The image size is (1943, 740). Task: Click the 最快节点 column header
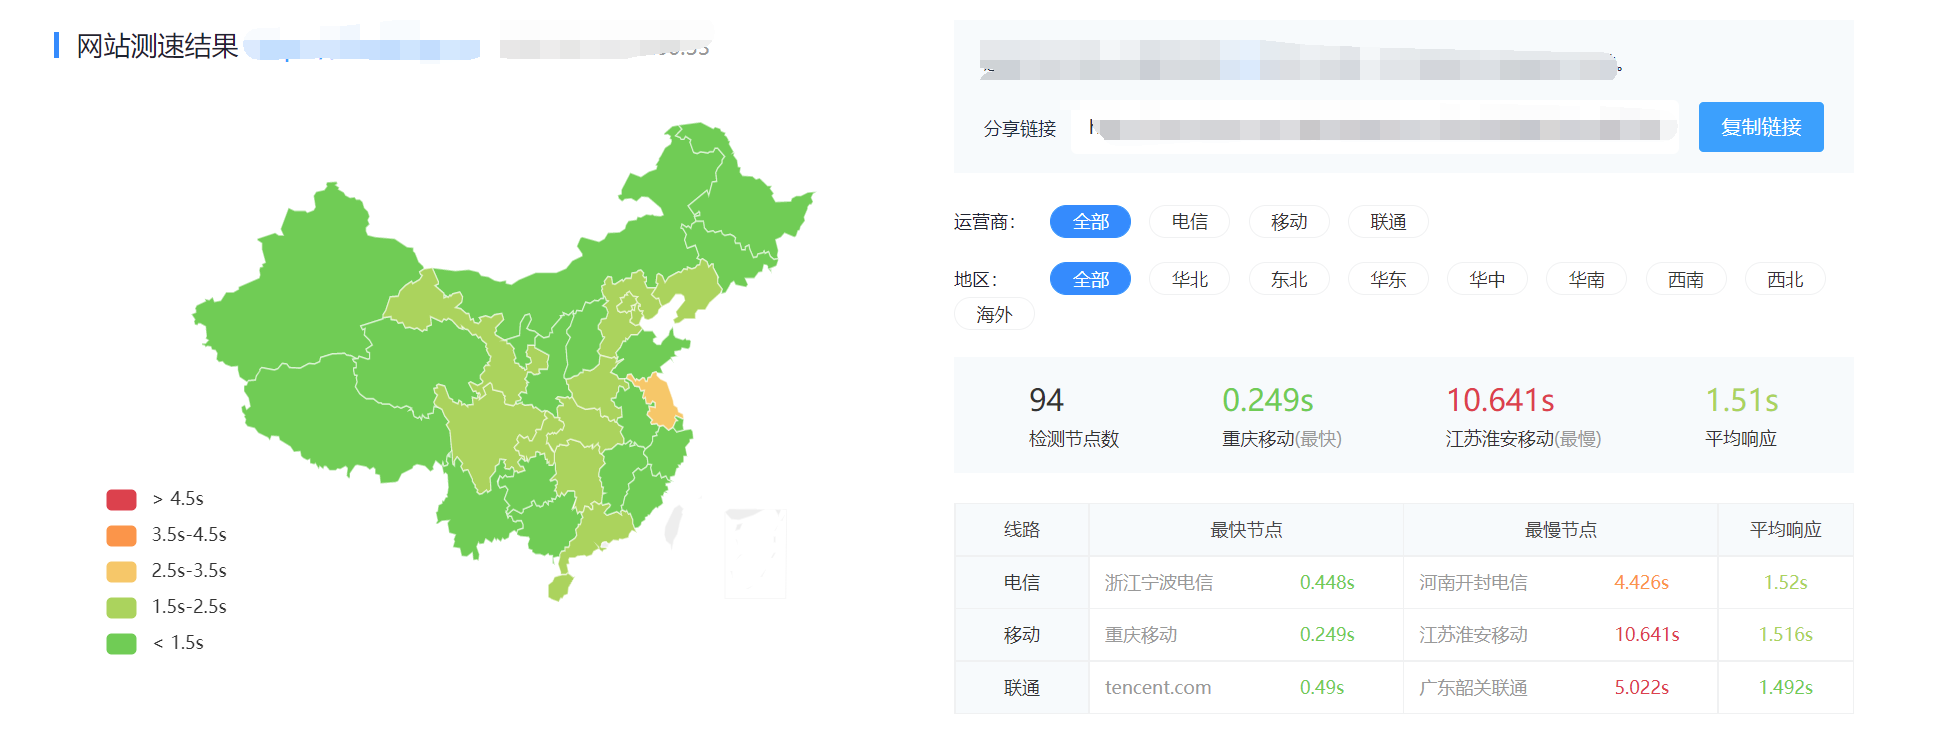tap(1246, 530)
